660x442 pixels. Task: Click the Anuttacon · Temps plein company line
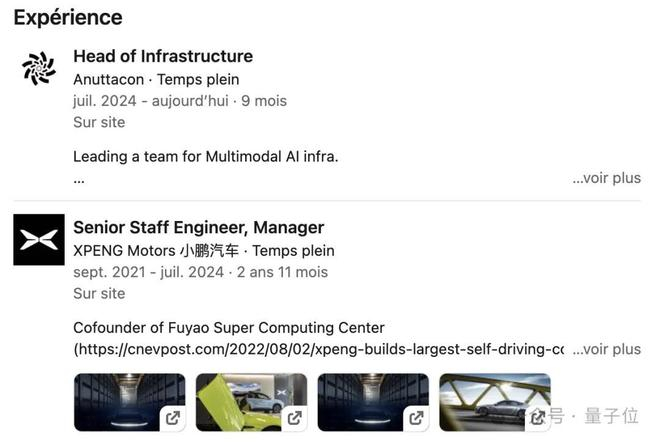tap(156, 79)
